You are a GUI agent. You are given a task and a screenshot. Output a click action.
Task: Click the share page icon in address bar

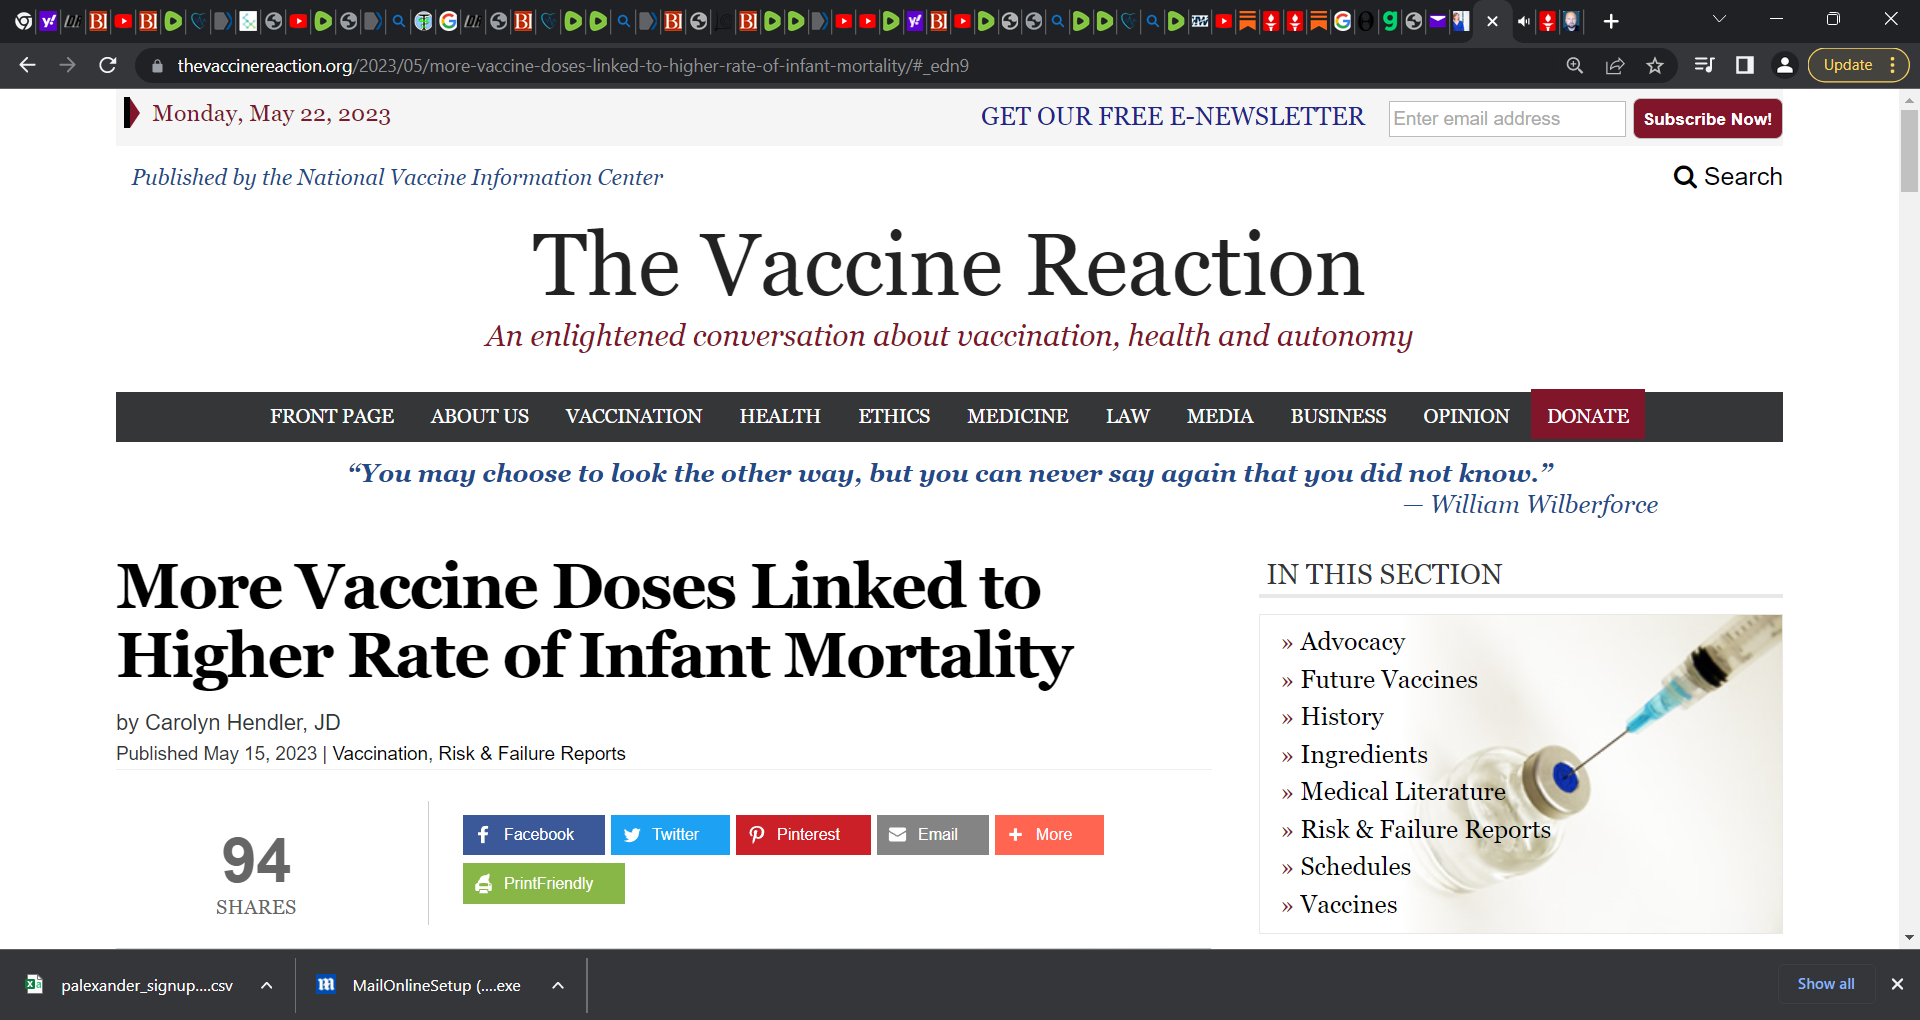[1615, 65]
